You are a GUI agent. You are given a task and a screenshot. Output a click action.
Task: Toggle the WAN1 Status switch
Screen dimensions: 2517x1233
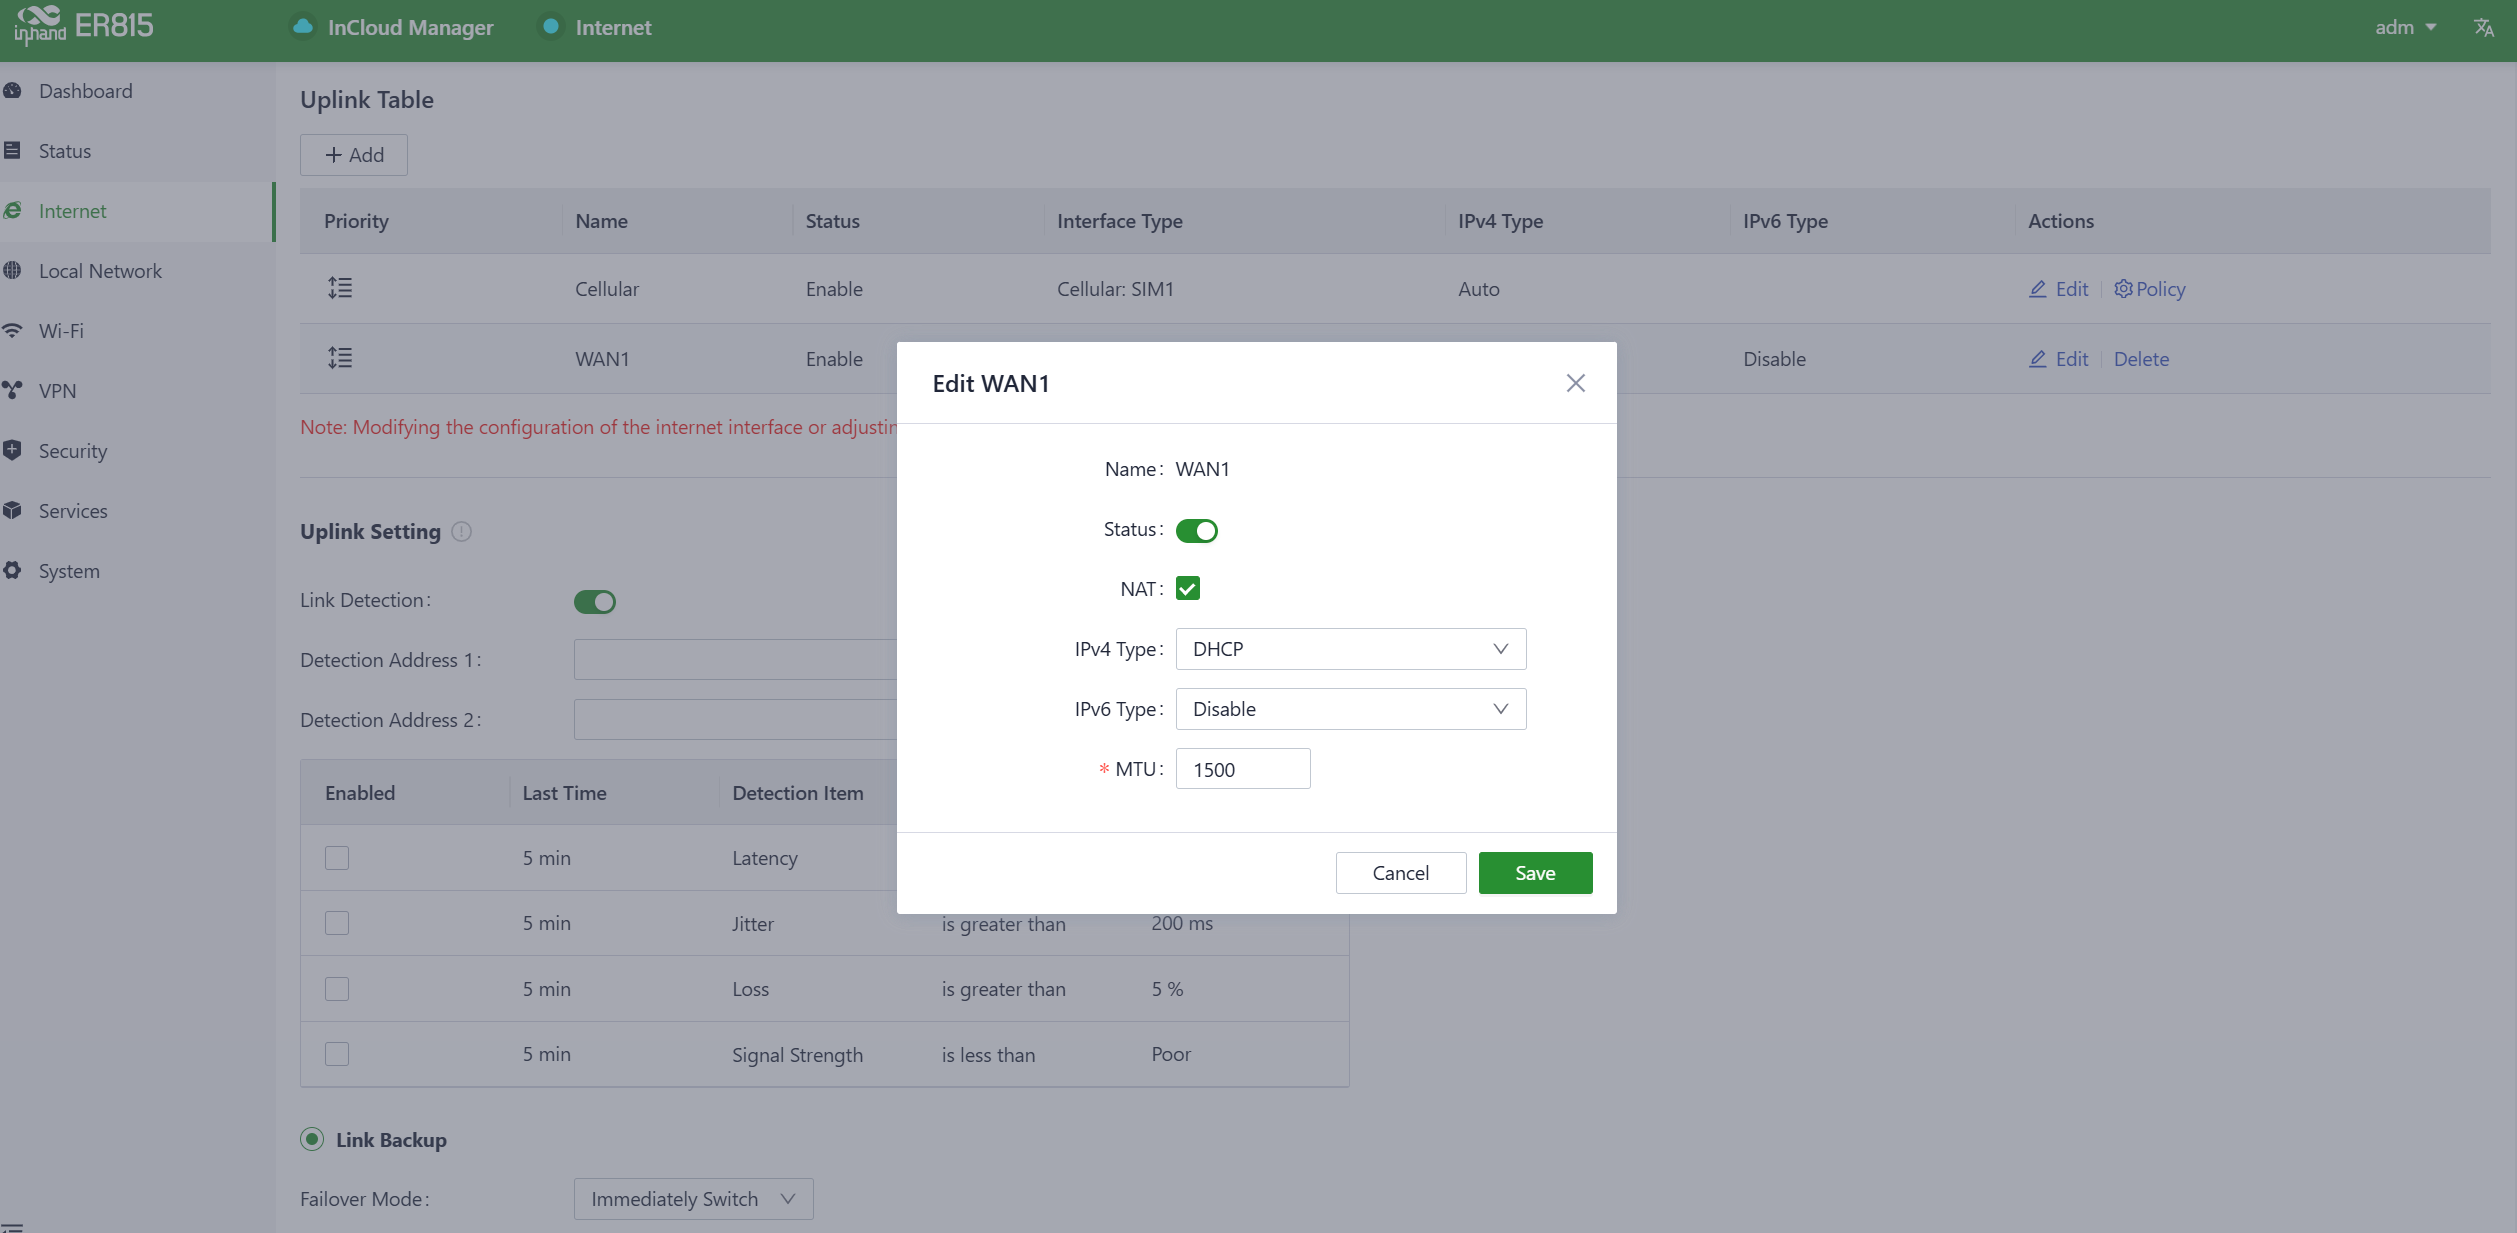pyautogui.click(x=1196, y=530)
